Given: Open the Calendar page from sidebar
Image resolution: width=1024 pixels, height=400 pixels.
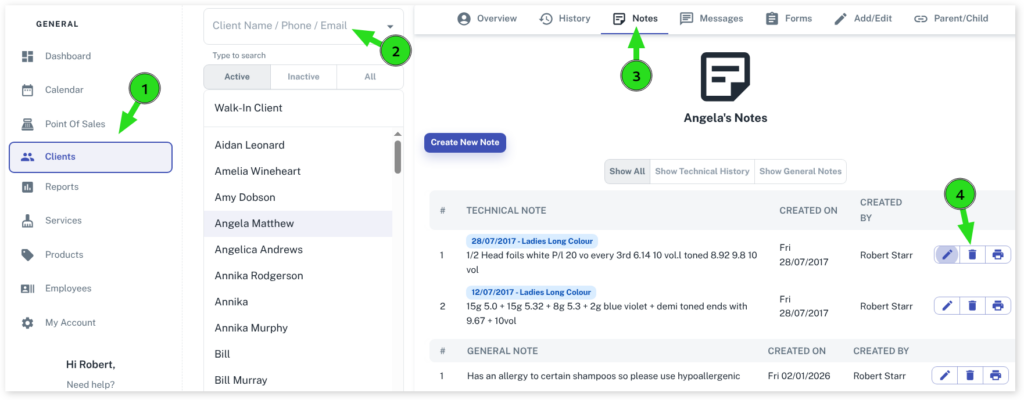Looking at the screenshot, I should click(64, 90).
